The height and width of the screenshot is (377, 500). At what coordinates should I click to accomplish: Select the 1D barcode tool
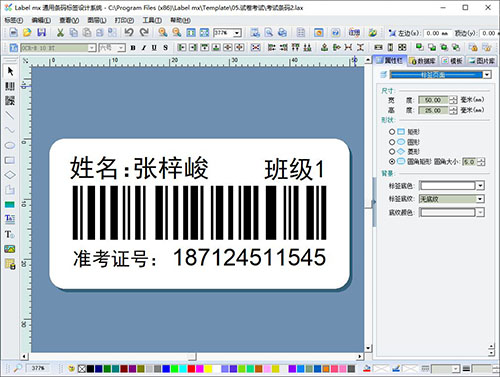pyautogui.click(x=10, y=86)
